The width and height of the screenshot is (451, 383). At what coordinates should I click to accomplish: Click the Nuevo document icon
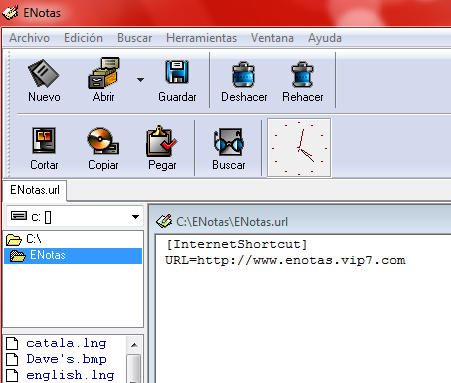(44, 73)
